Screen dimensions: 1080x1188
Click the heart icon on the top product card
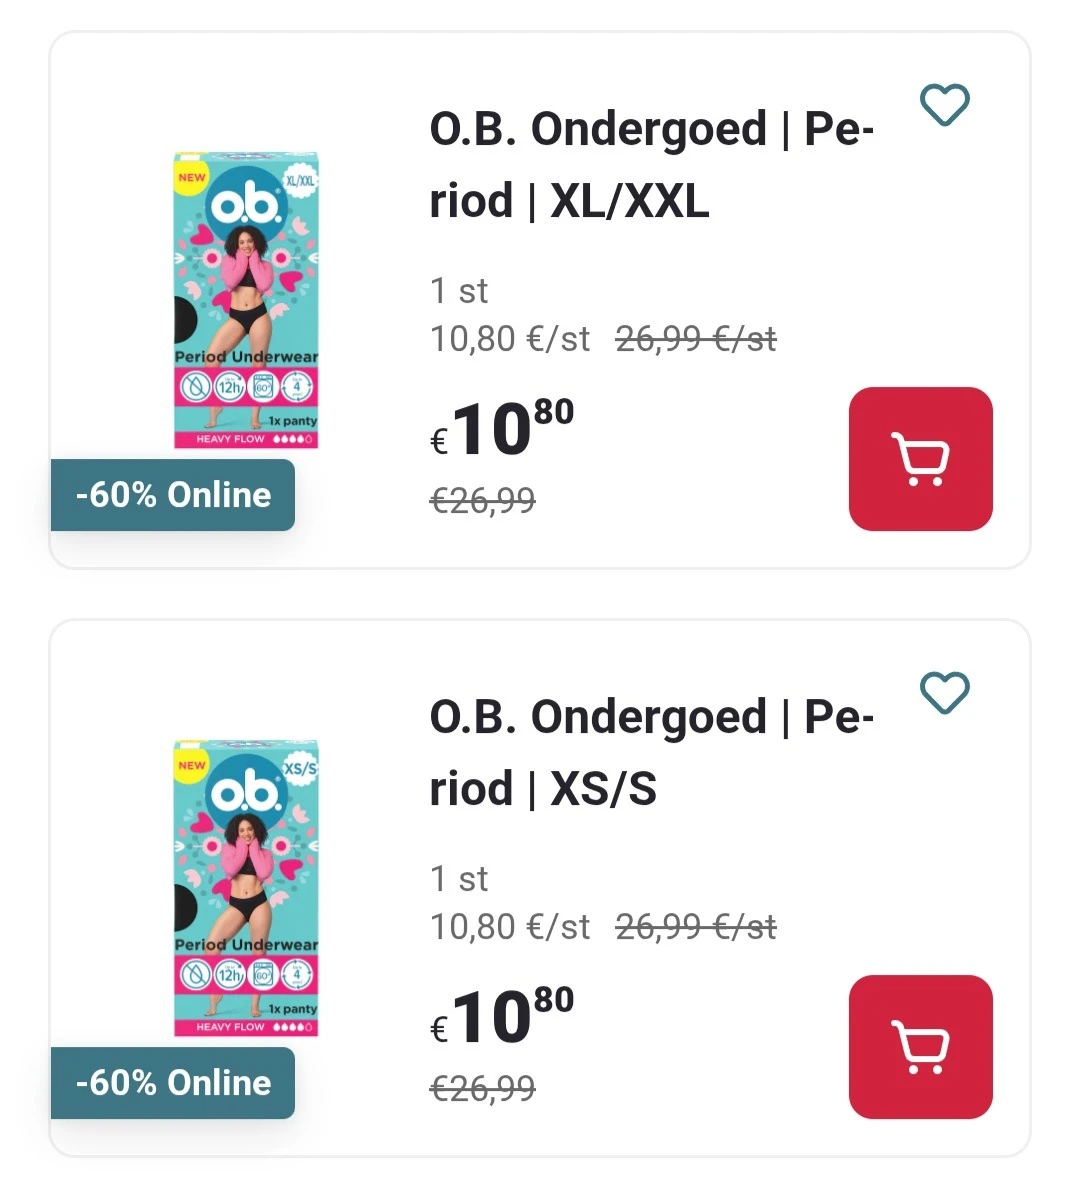point(943,104)
